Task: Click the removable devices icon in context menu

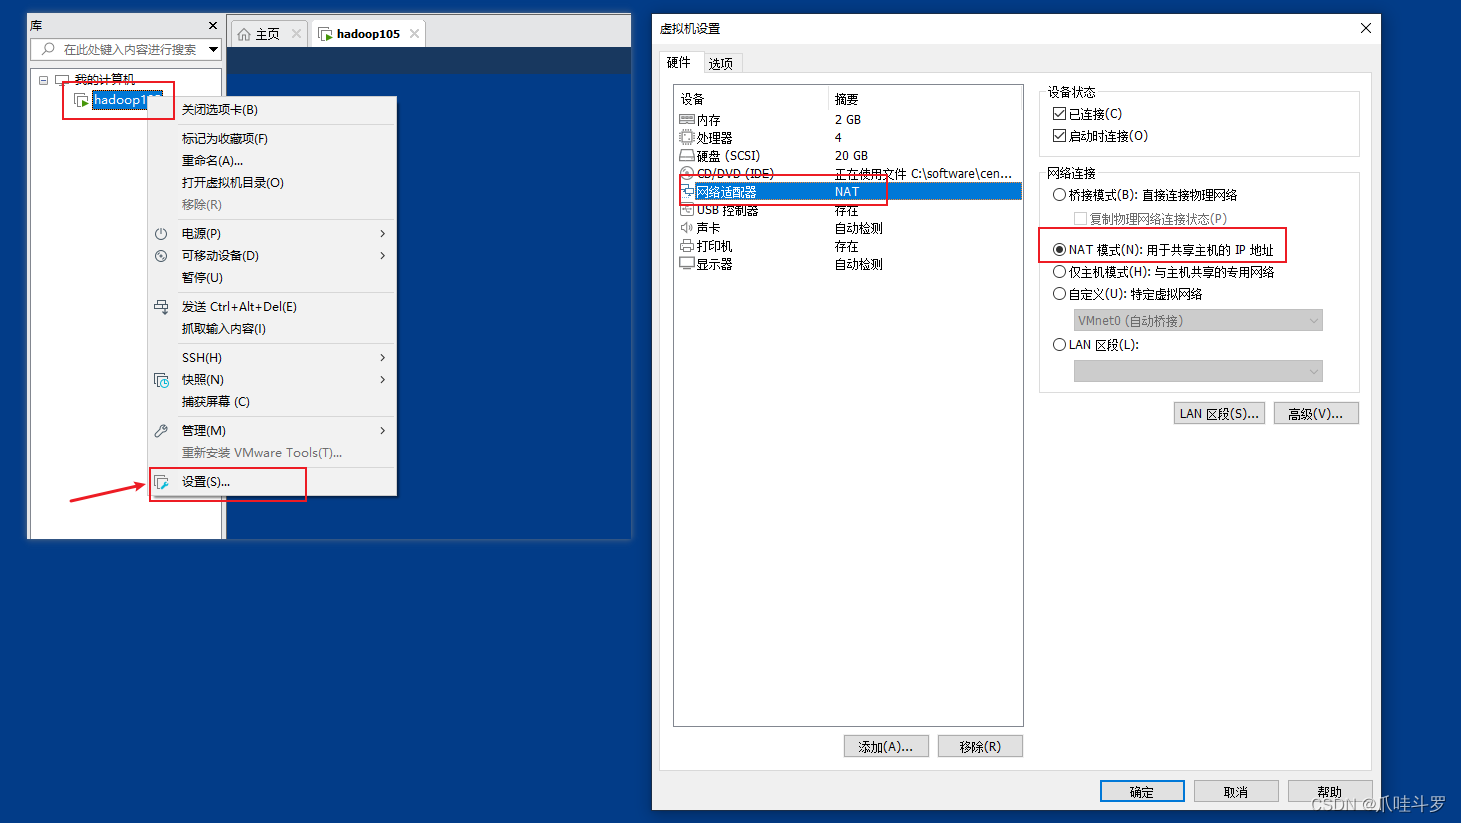Action: pos(161,255)
